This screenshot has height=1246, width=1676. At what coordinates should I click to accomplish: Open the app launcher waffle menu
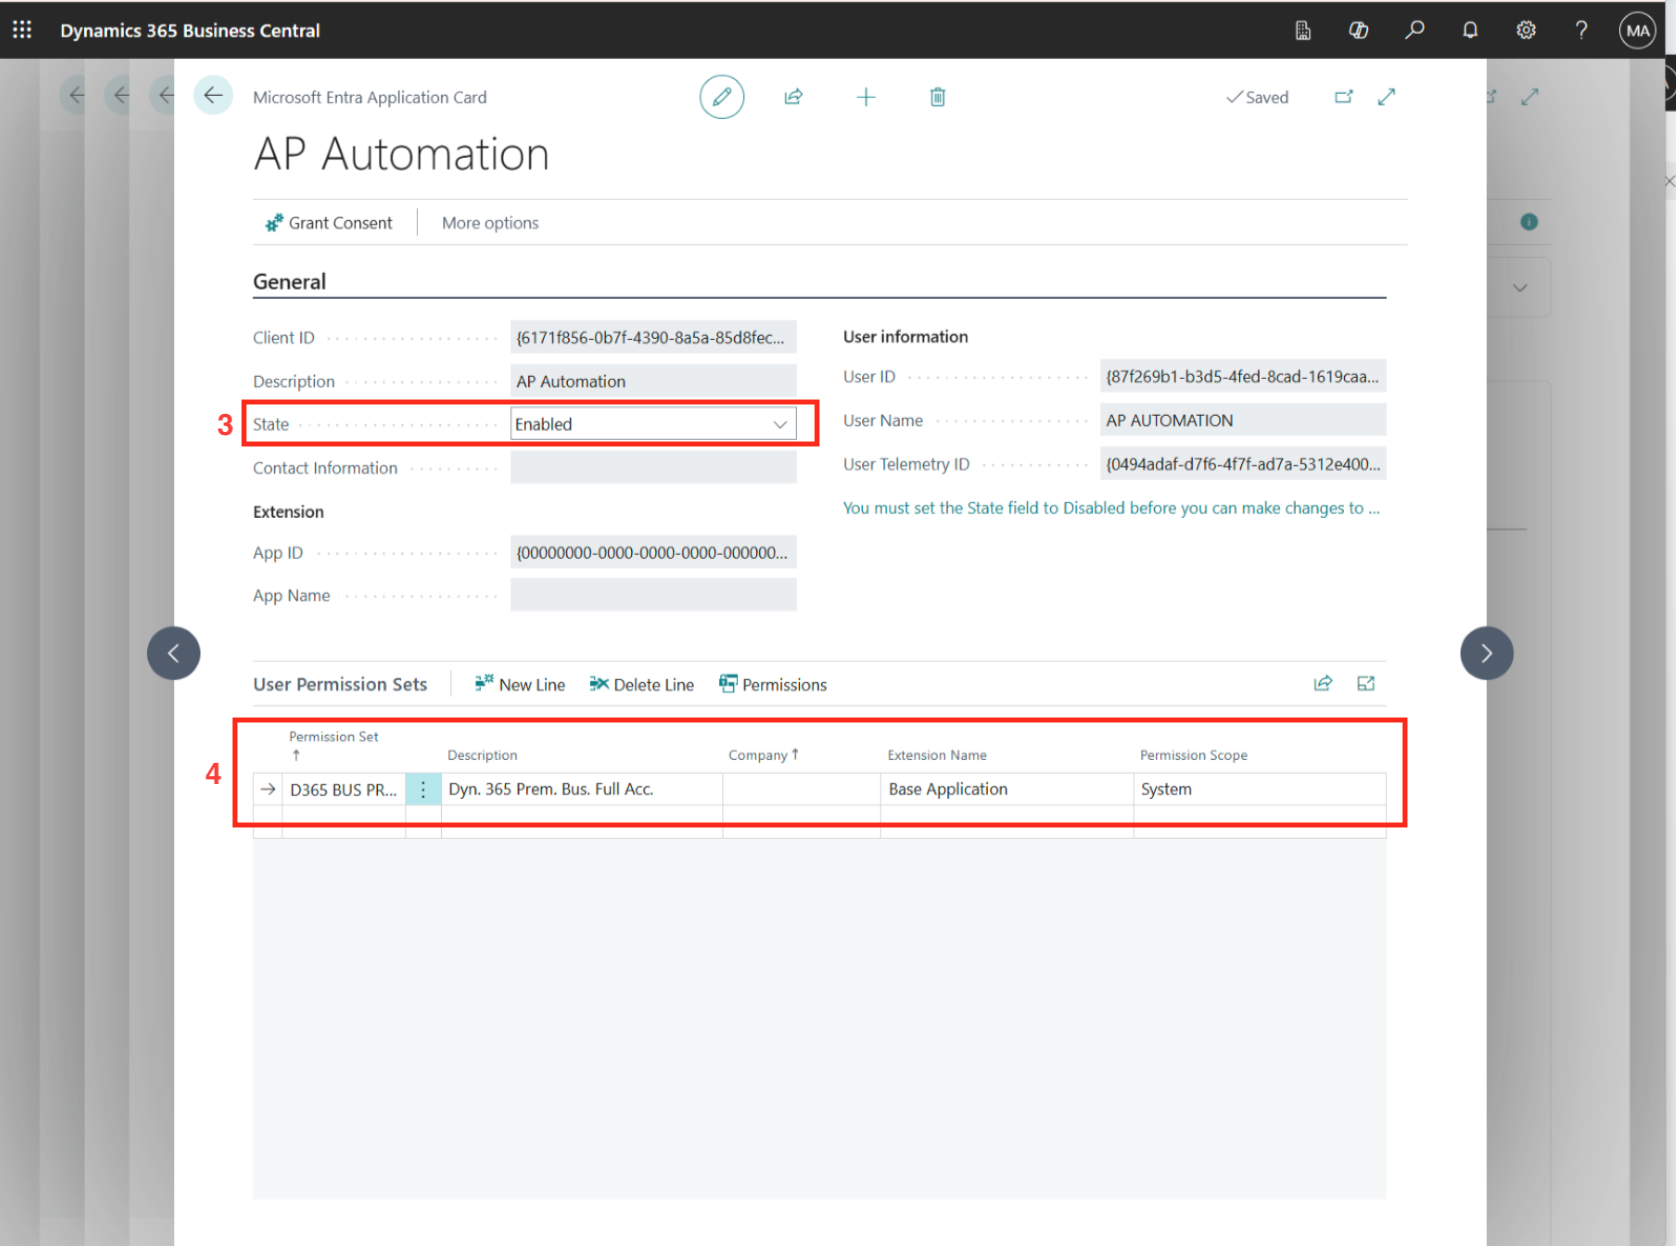tap(22, 30)
